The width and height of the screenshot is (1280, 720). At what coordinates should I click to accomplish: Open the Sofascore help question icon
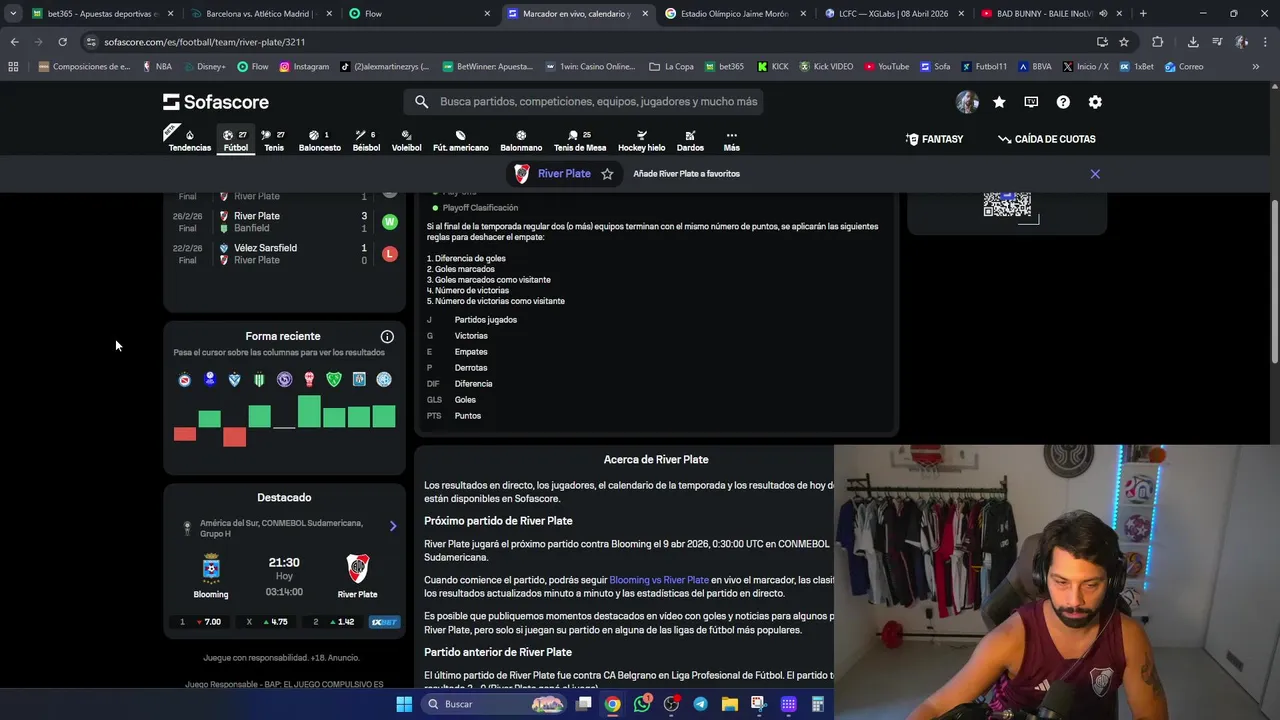tap(1063, 102)
